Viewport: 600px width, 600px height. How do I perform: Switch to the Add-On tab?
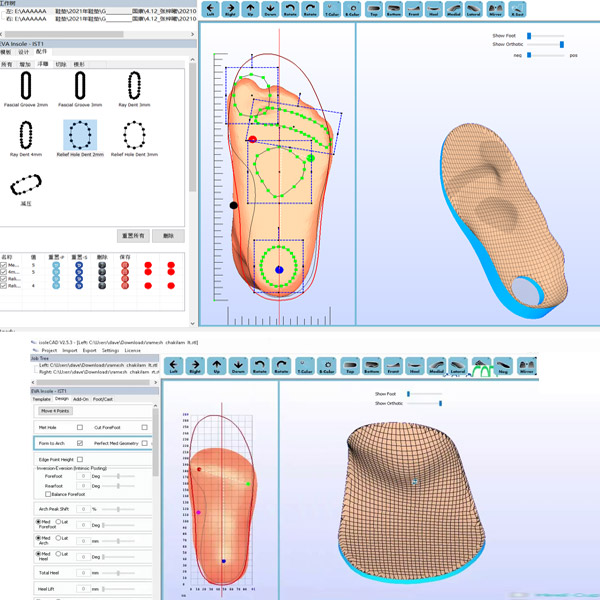pyautogui.click(x=81, y=399)
